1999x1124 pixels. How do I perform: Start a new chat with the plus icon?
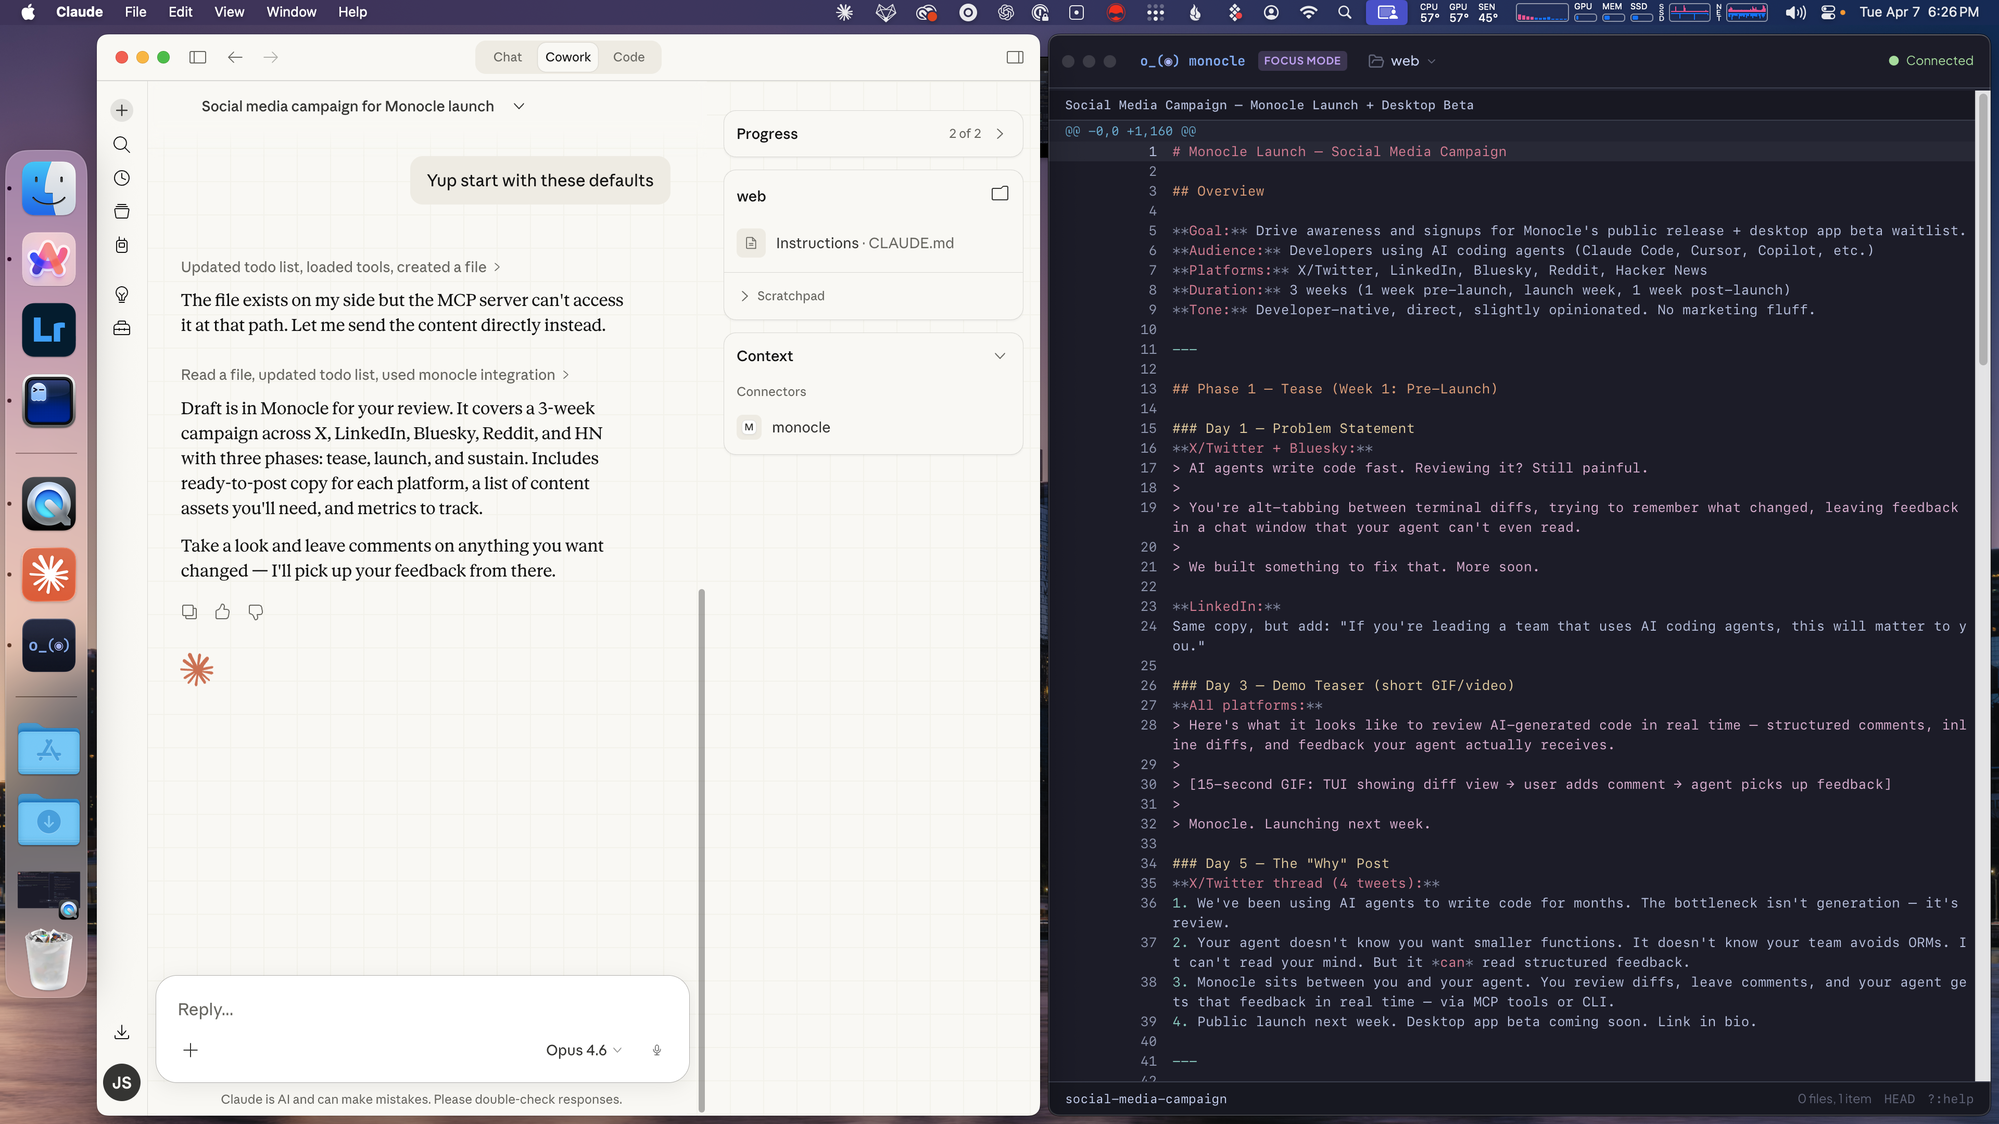[122, 110]
